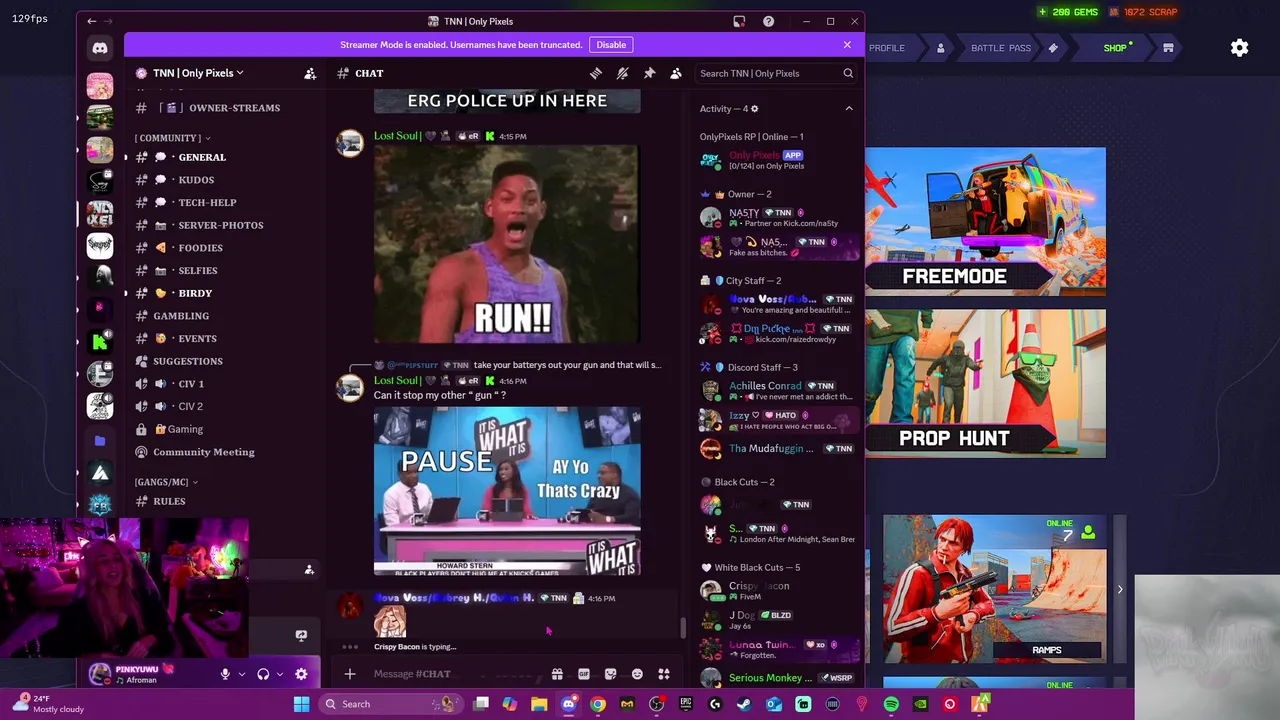Viewport: 1280px width, 720px height.
Task: Click the plus attachment button in message bar
Action: (350, 674)
